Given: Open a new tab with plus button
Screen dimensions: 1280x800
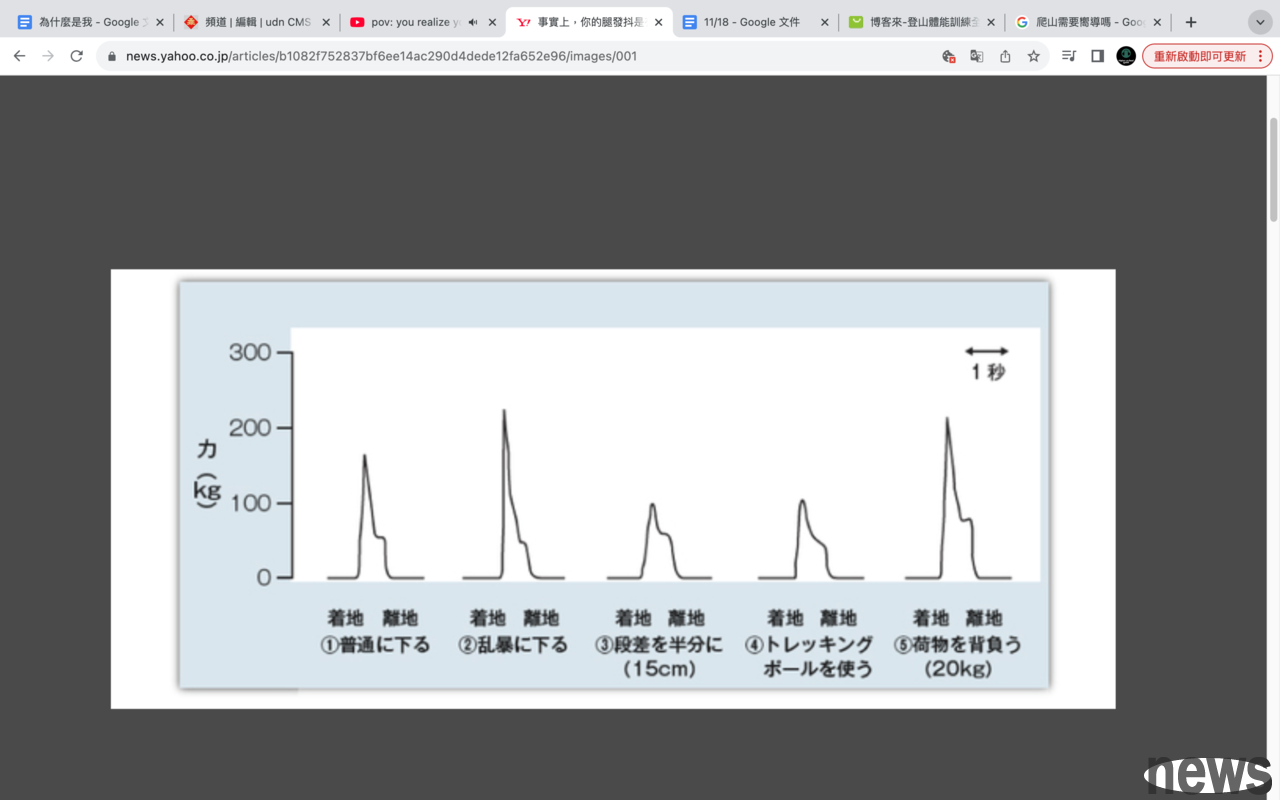Looking at the screenshot, I should (1190, 22).
